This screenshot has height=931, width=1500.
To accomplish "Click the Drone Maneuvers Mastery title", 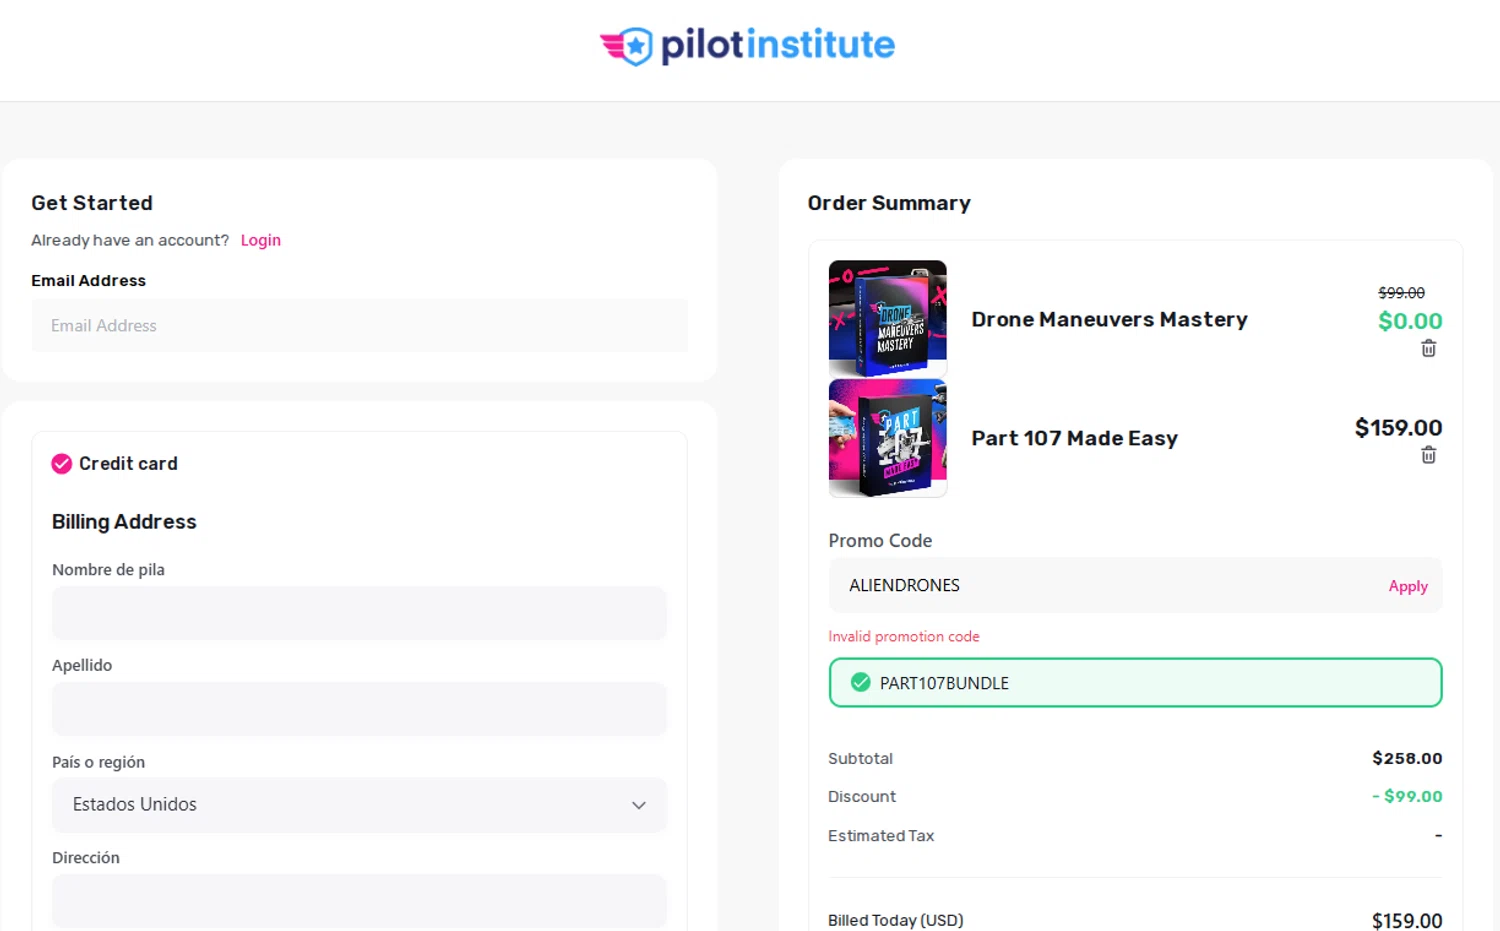I will point(1109,319).
